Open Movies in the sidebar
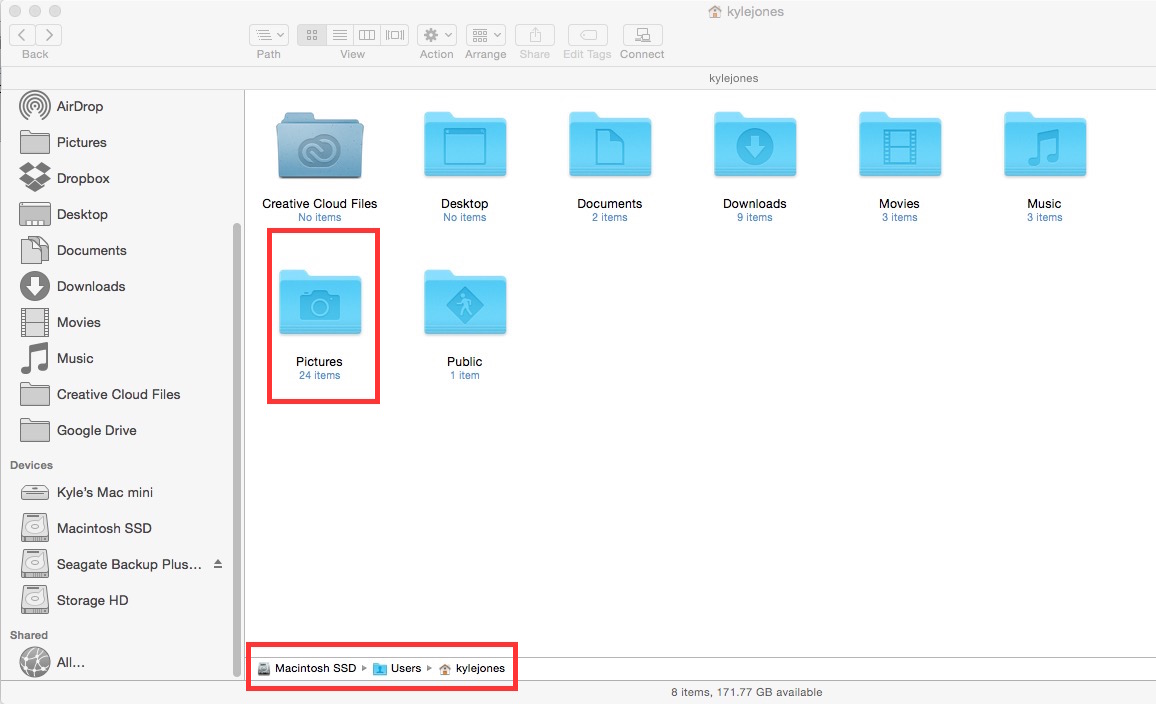The width and height of the screenshot is (1156, 704). point(78,323)
